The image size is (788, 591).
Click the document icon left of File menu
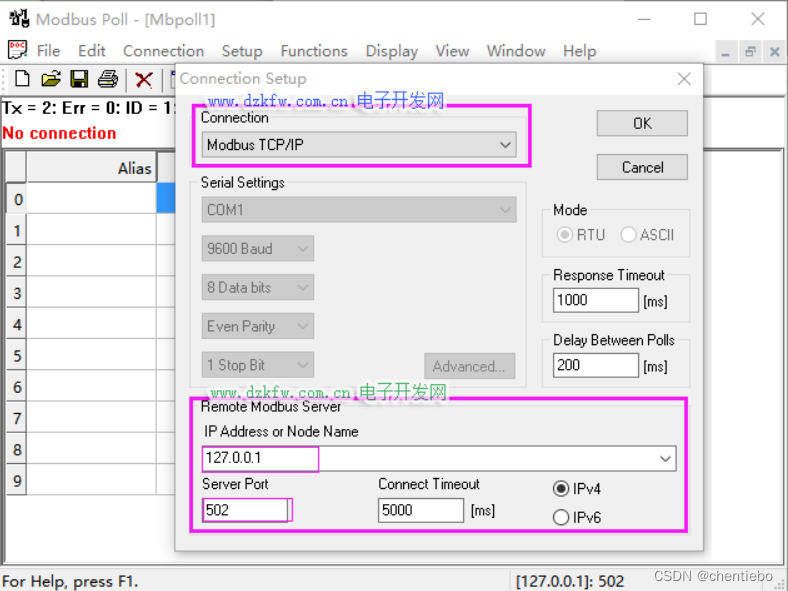[x=18, y=50]
